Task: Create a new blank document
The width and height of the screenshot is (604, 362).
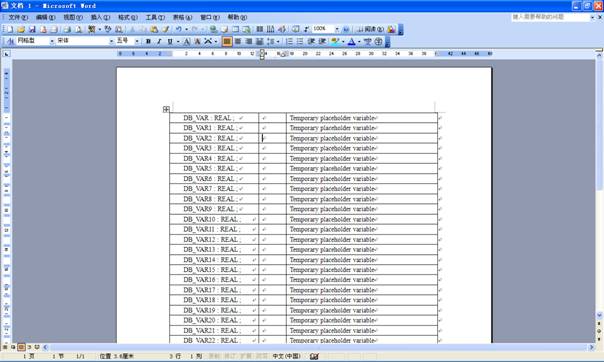Action: pyautogui.click(x=9, y=29)
